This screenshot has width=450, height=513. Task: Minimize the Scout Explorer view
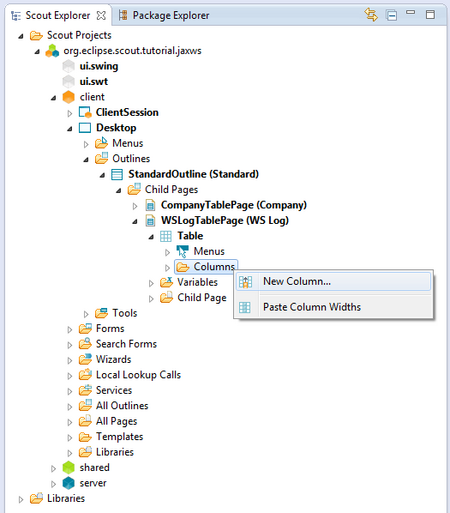click(410, 12)
